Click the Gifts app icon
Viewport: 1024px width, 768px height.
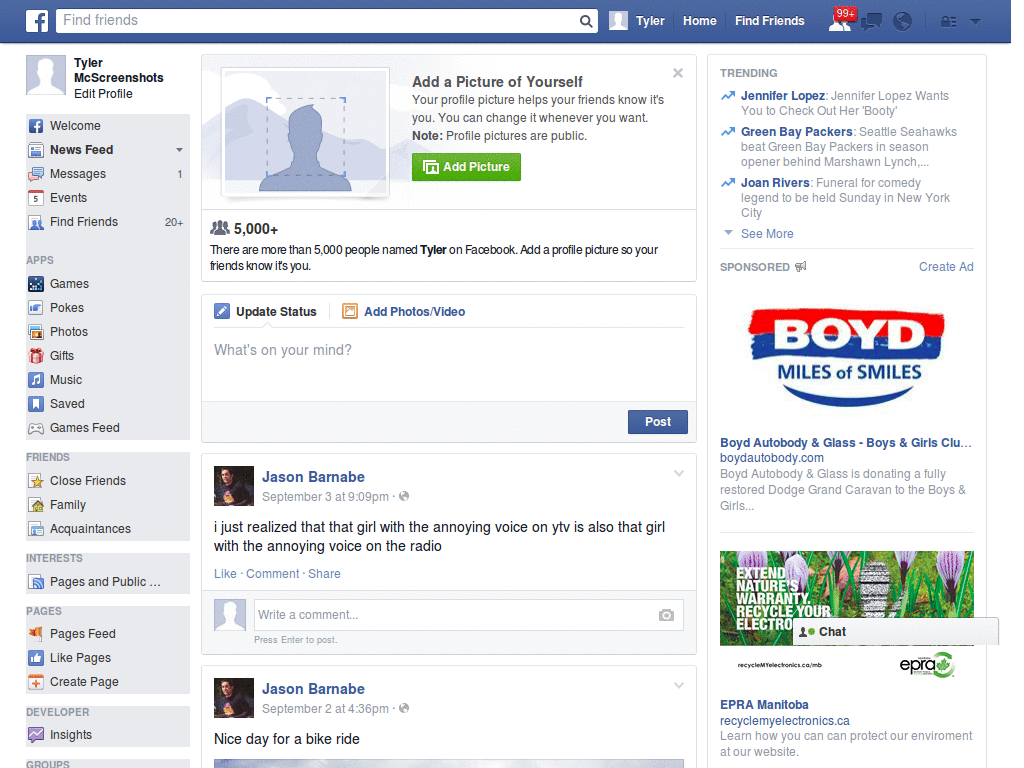[x=36, y=356]
